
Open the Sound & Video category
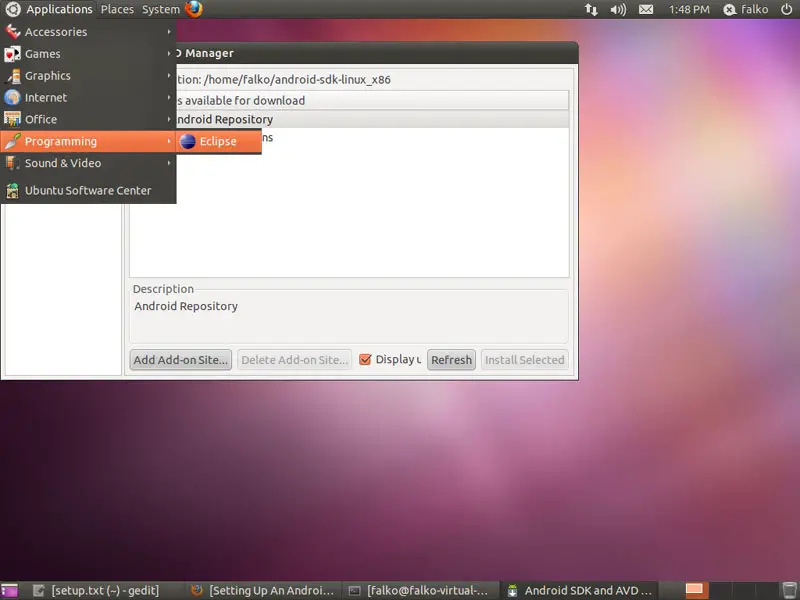click(x=88, y=163)
